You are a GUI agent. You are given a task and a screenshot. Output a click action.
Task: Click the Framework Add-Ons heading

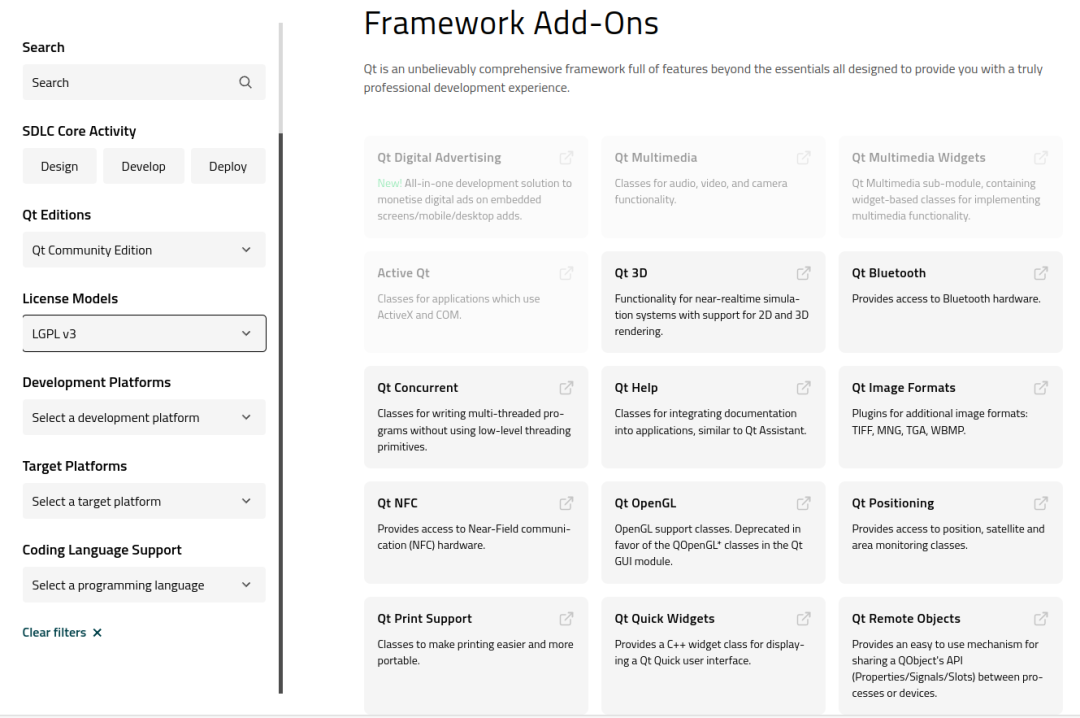point(511,23)
